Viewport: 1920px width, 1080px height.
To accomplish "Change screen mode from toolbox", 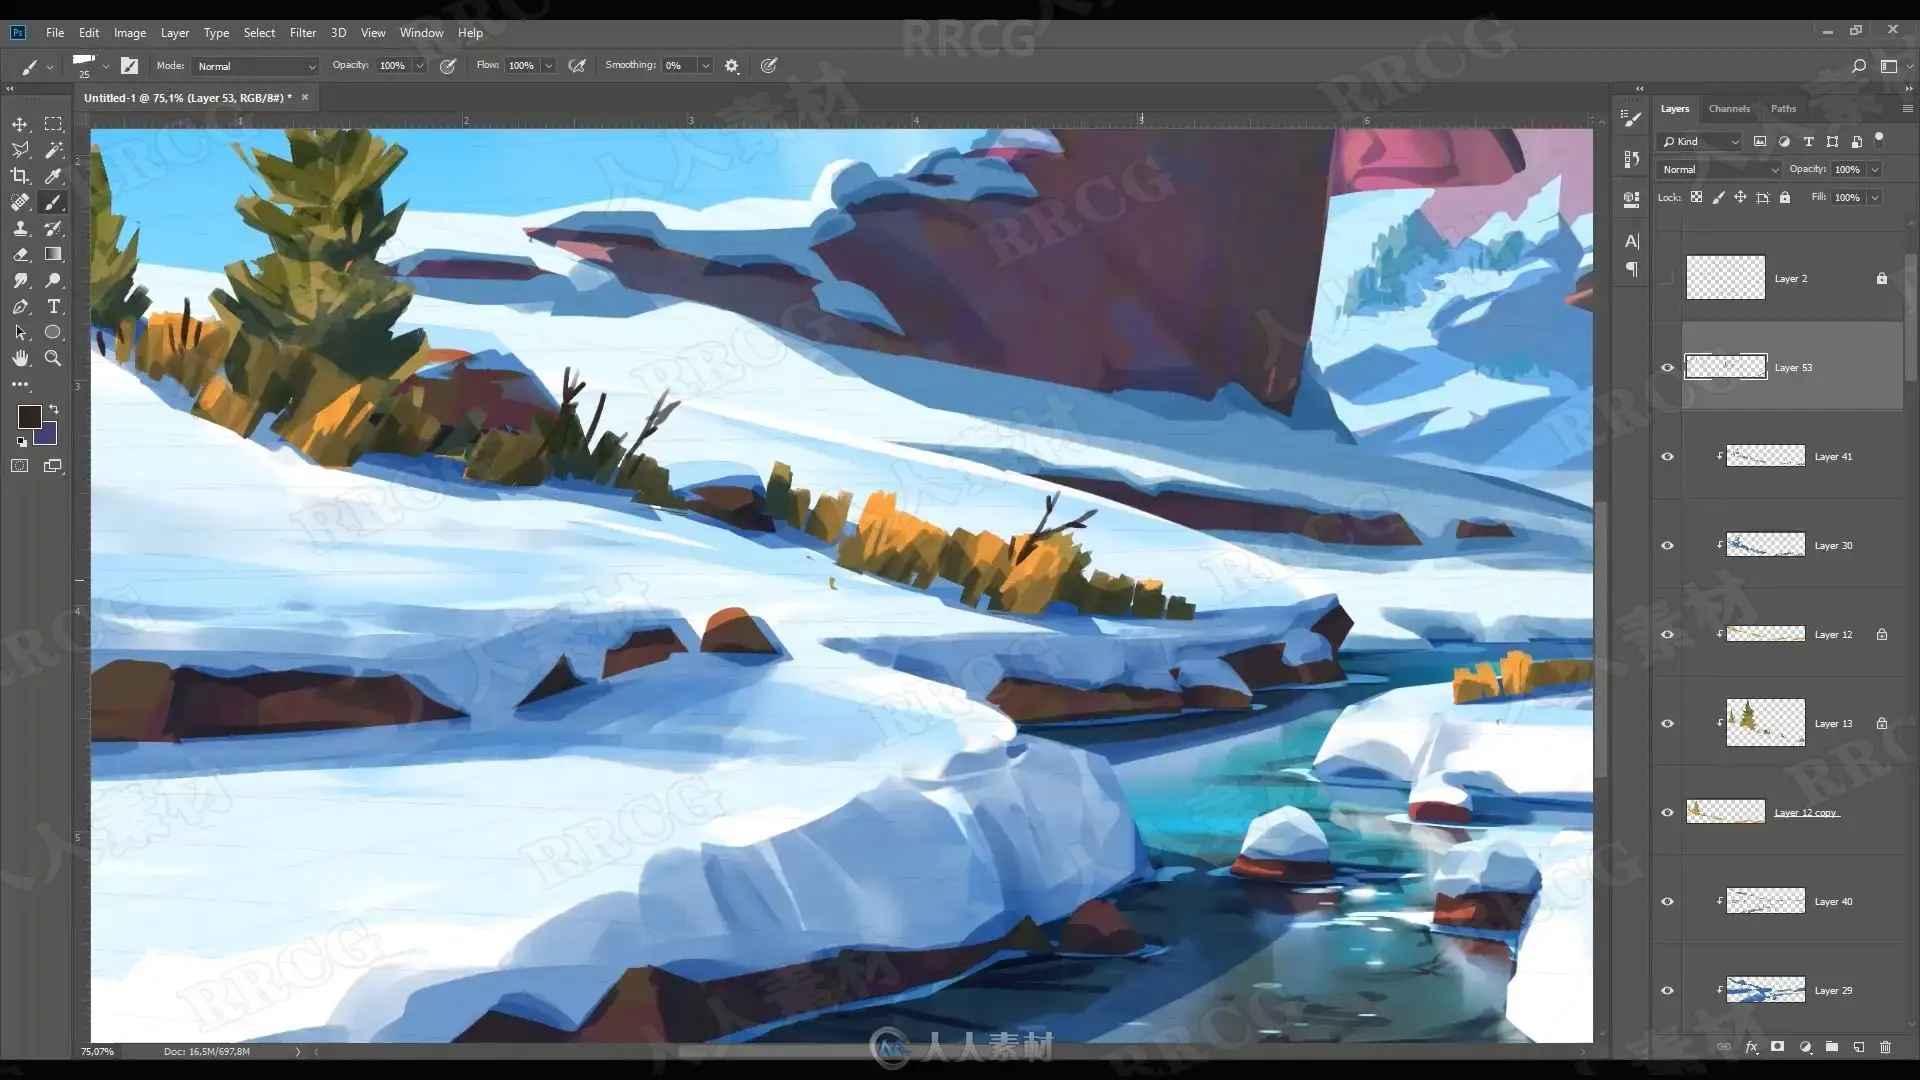I will 53,466.
